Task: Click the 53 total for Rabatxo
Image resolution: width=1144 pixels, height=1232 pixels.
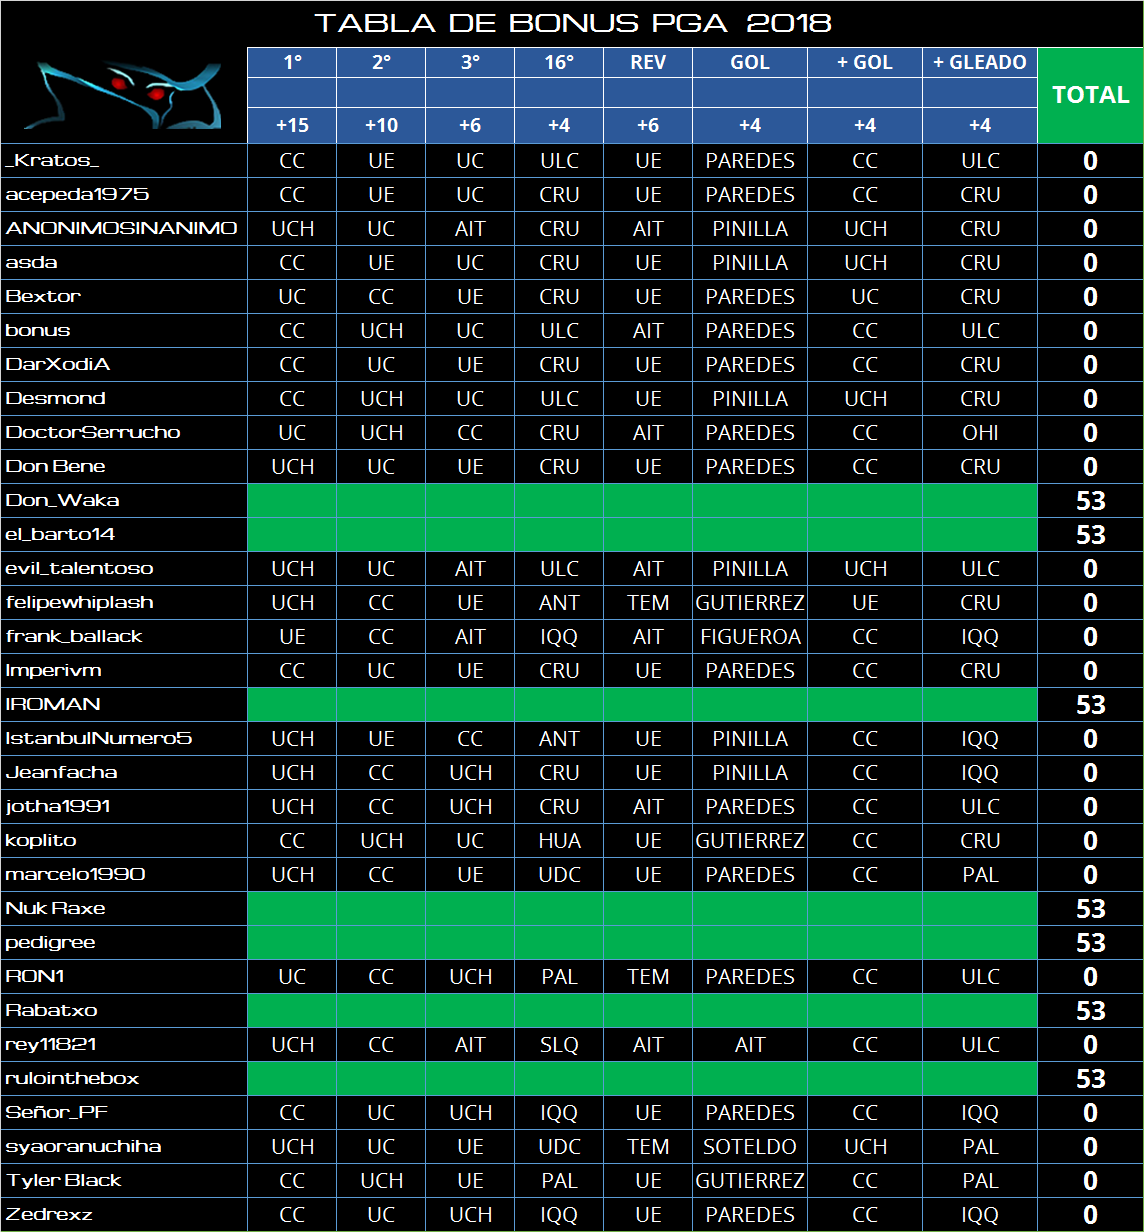Action: (x=1090, y=1011)
